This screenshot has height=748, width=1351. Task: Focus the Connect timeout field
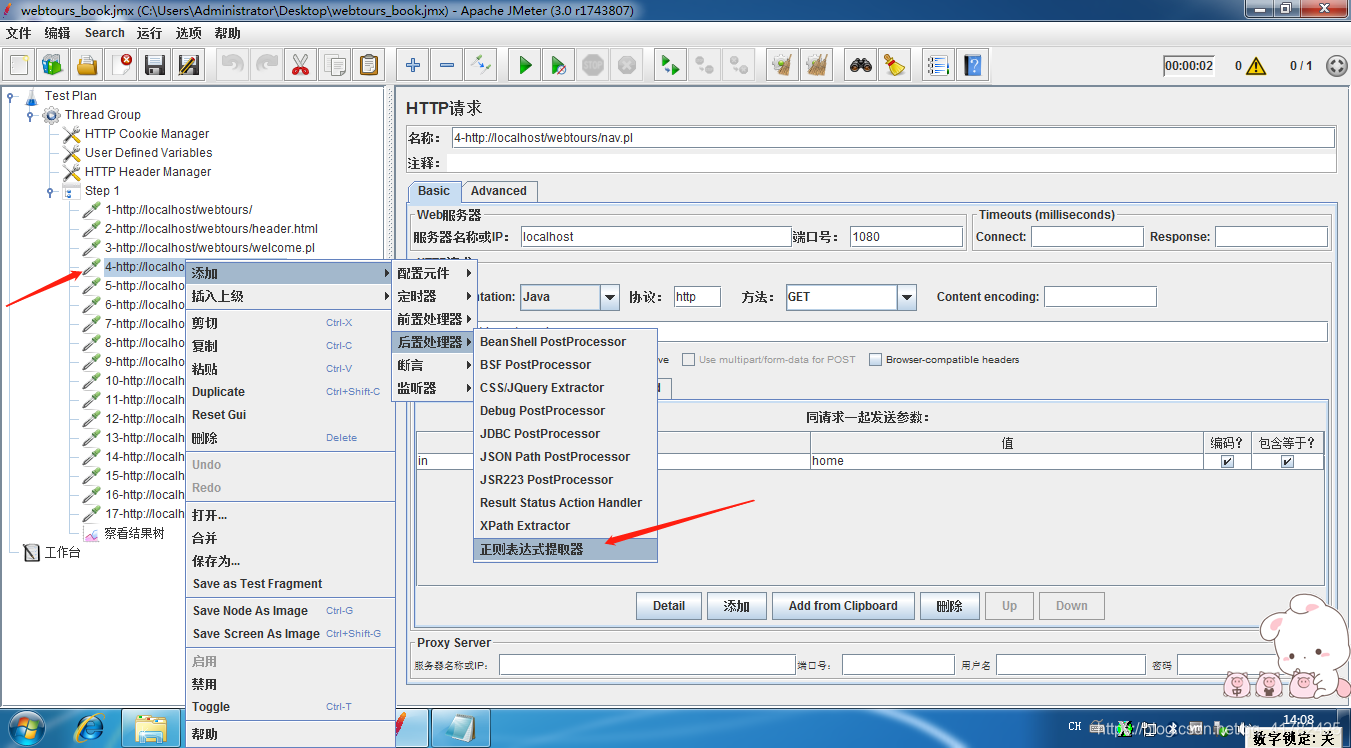click(1087, 237)
